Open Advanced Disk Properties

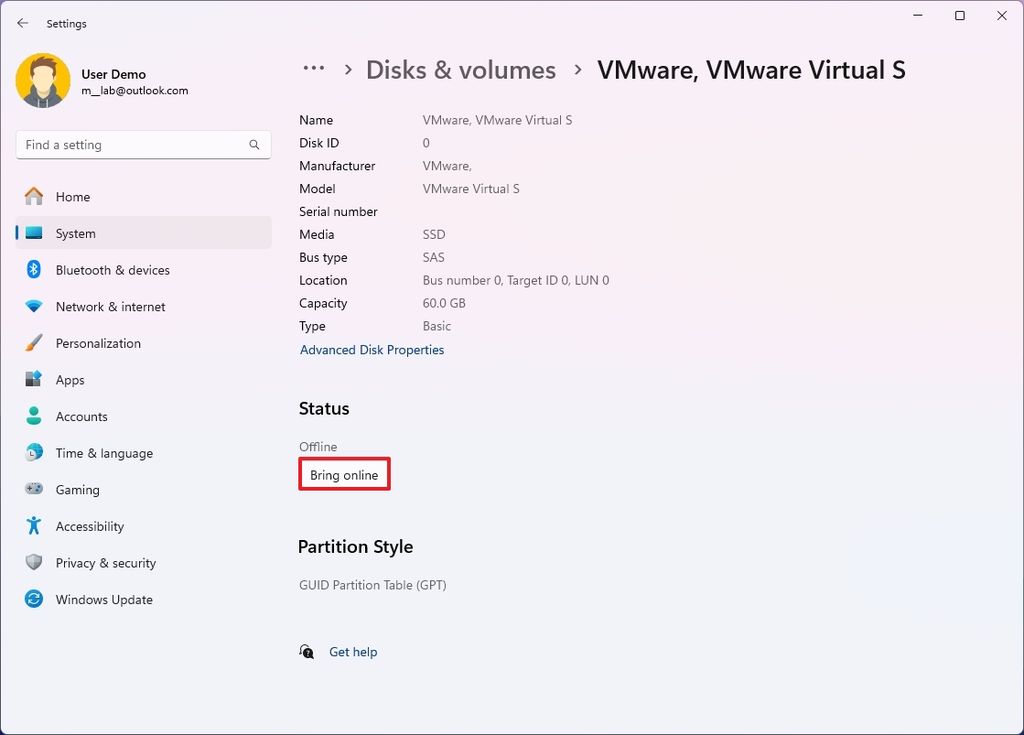coord(371,350)
